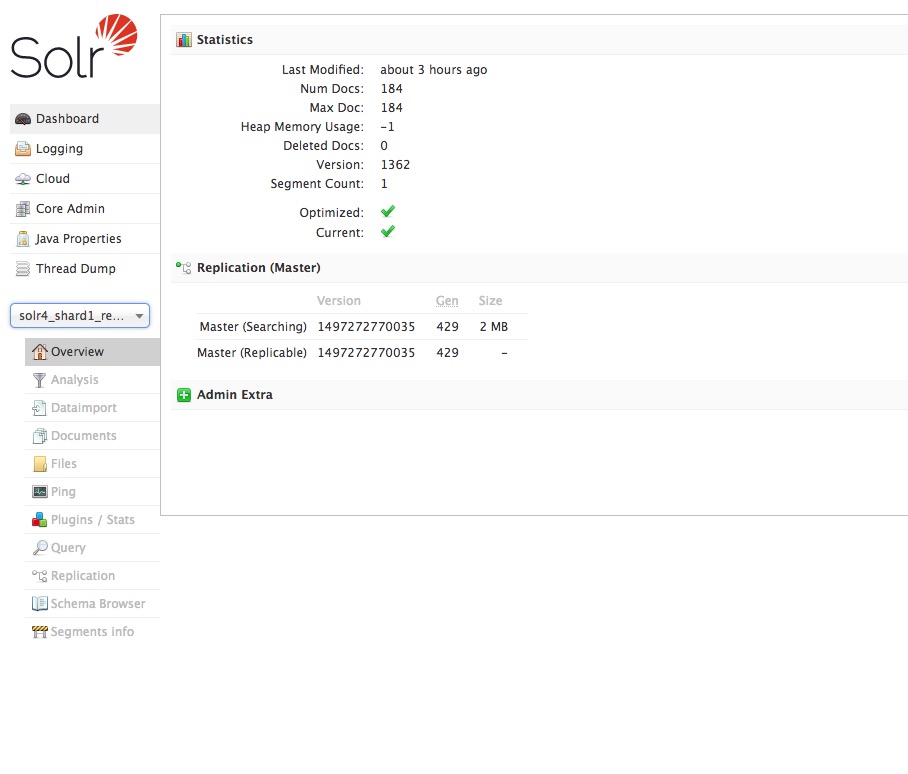
Task: Click the Gen column header
Action: 447,300
